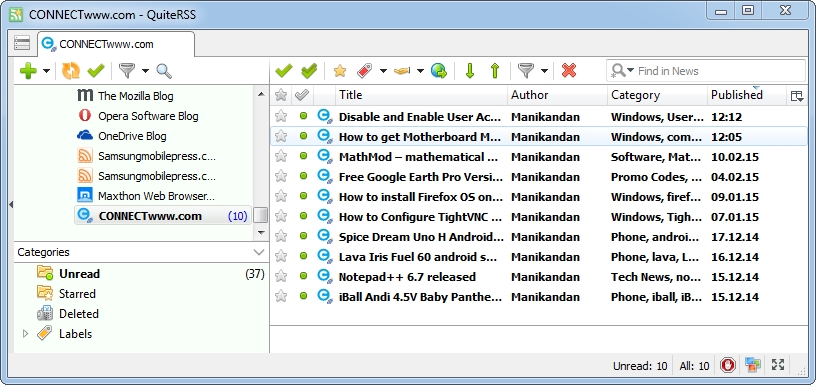Viewport: 816px width, 385px height.
Task: Collapse the Categories panel chevron
Action: click(259, 252)
